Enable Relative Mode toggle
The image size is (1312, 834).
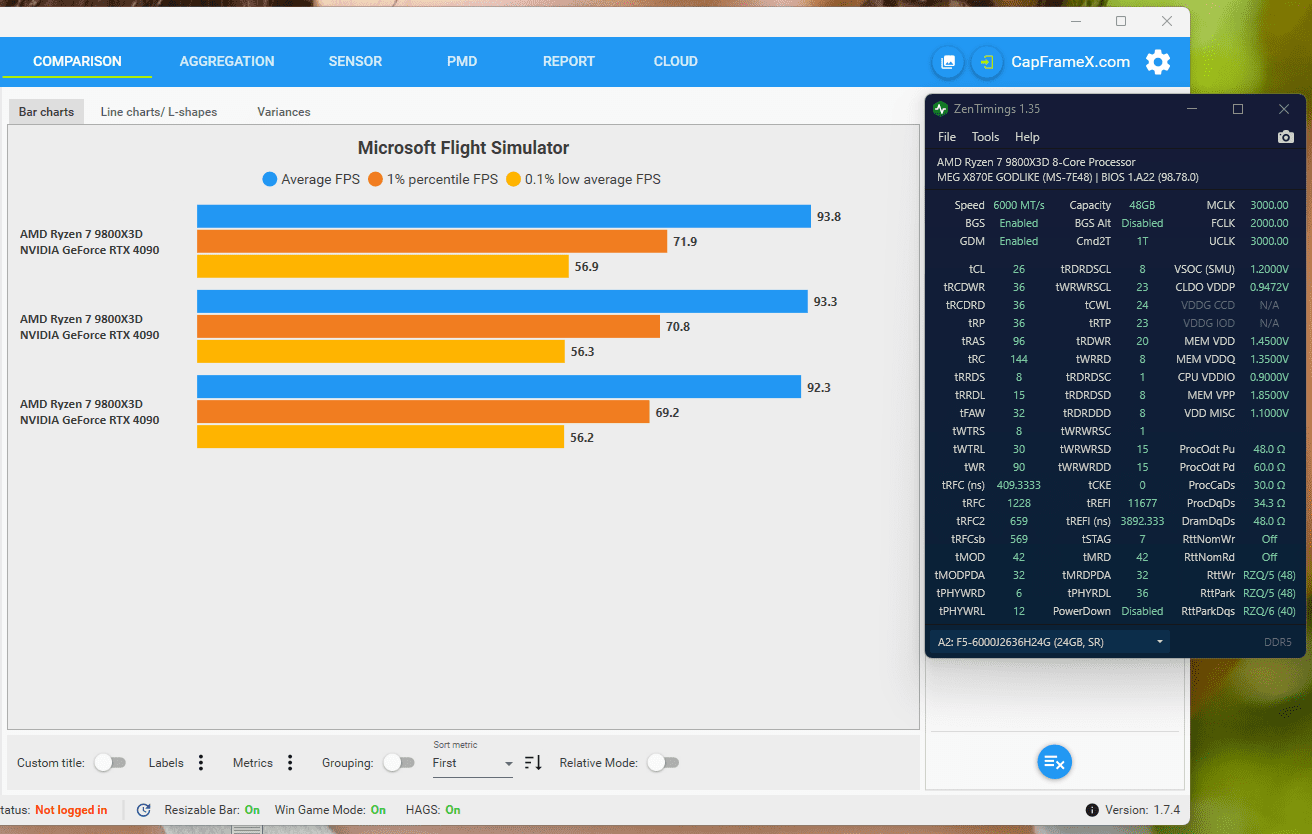pyautogui.click(x=662, y=763)
